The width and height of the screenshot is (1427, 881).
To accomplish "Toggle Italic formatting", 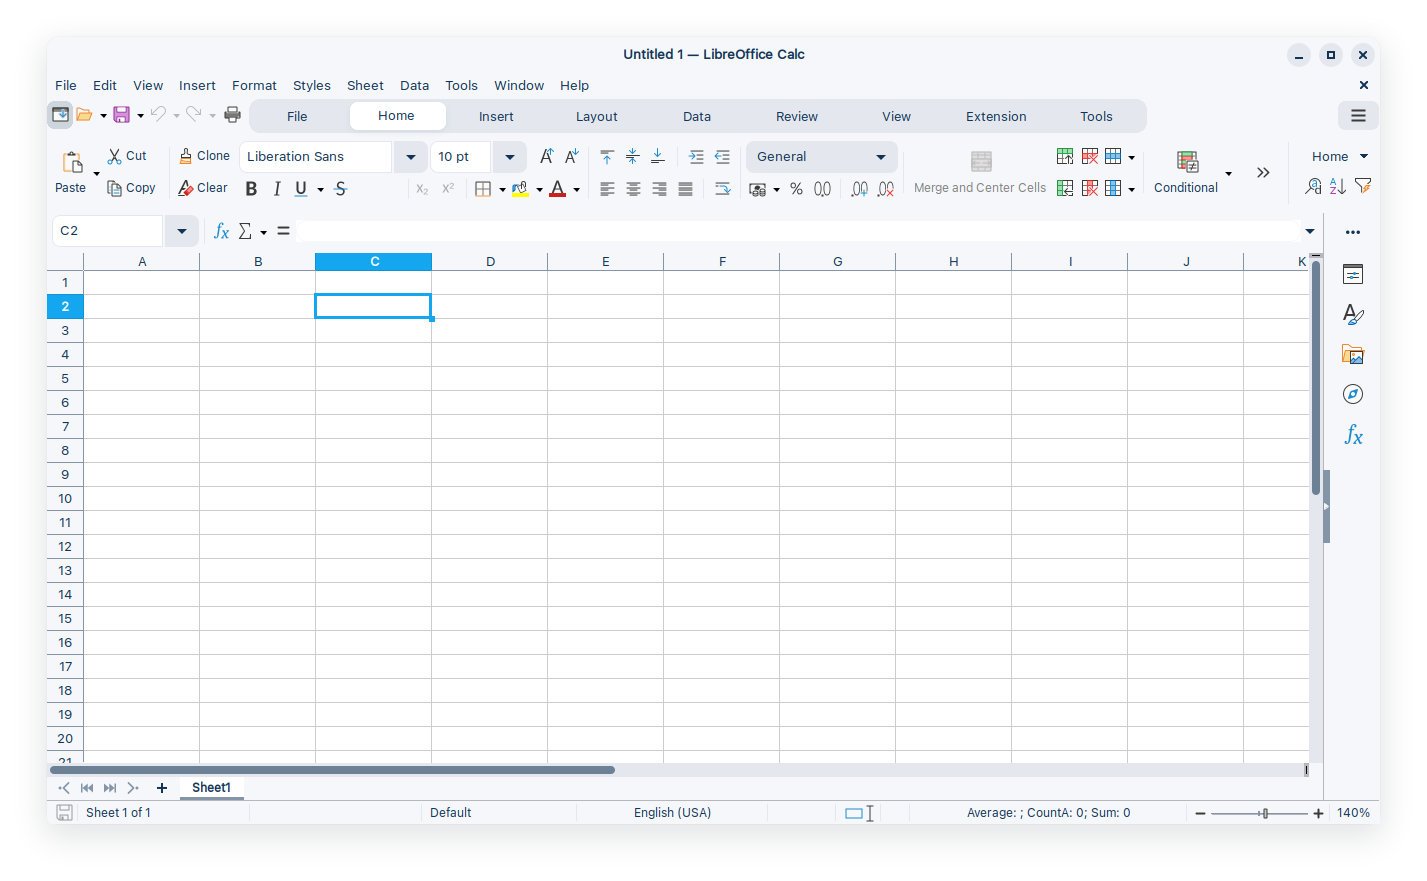I will (x=276, y=189).
